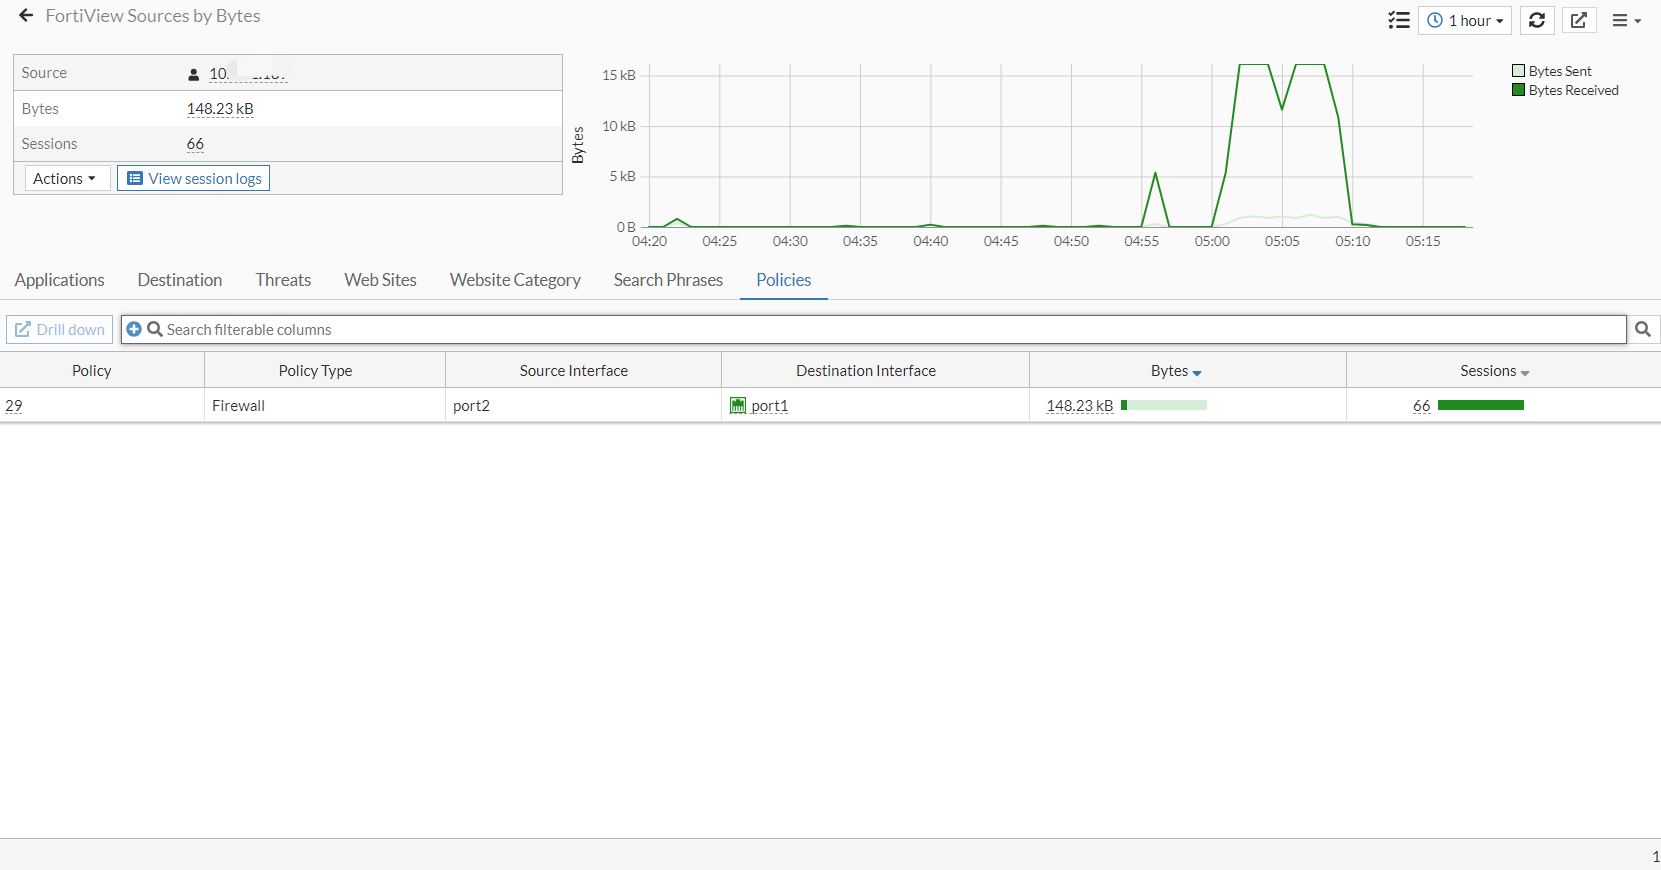1661x870 pixels.
Task: Click the 66 sessions value in table row
Action: click(1422, 406)
